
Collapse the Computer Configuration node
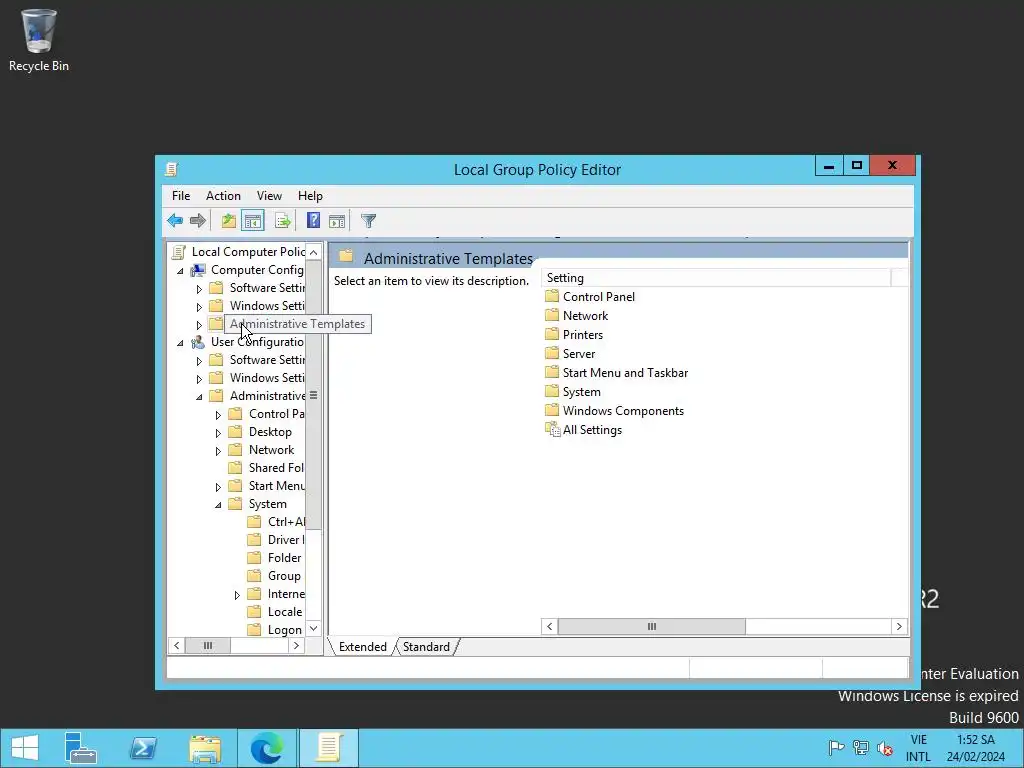point(180,270)
